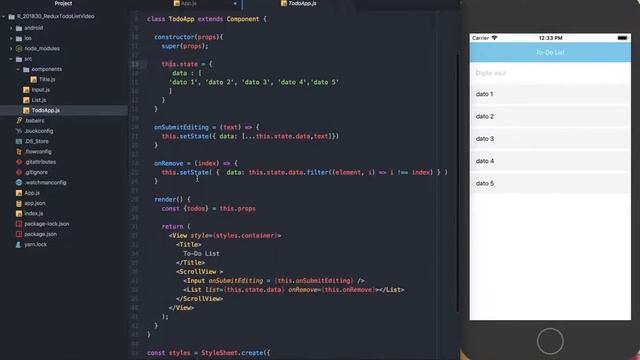
Task: Open yarn.lock from the file tree
Action: point(36,244)
